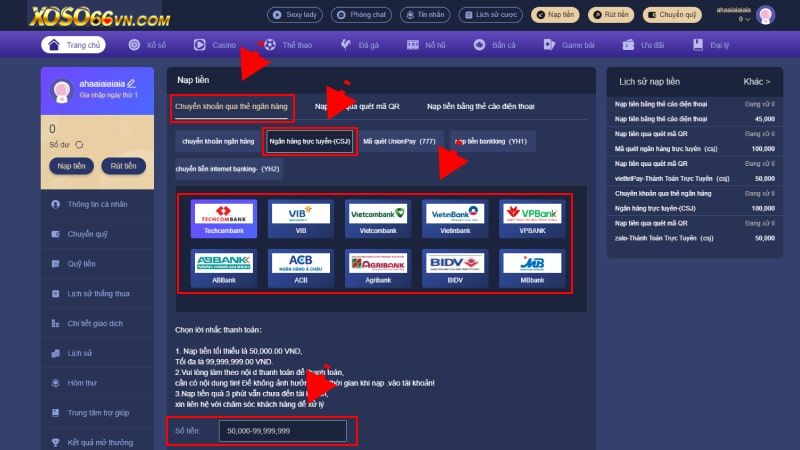
Task: Choose chuyển khoản ngân hàng option
Action: 218,141
